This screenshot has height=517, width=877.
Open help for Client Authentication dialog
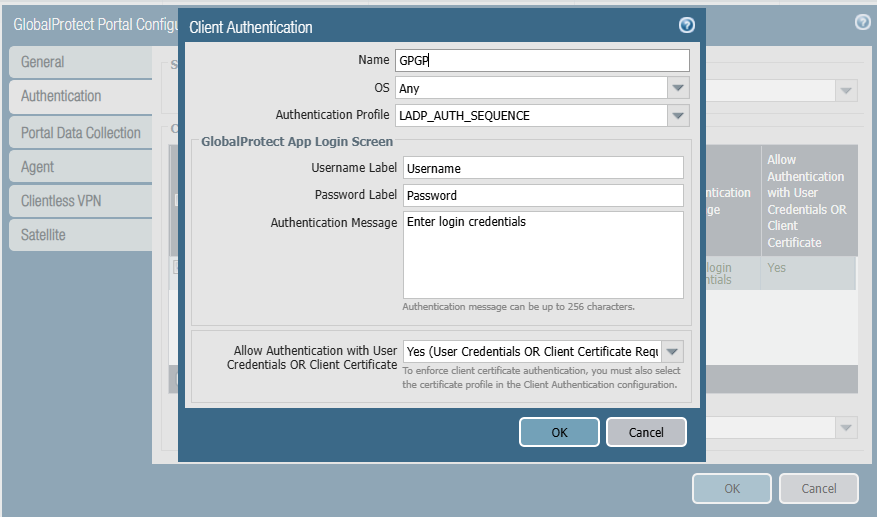[686, 25]
